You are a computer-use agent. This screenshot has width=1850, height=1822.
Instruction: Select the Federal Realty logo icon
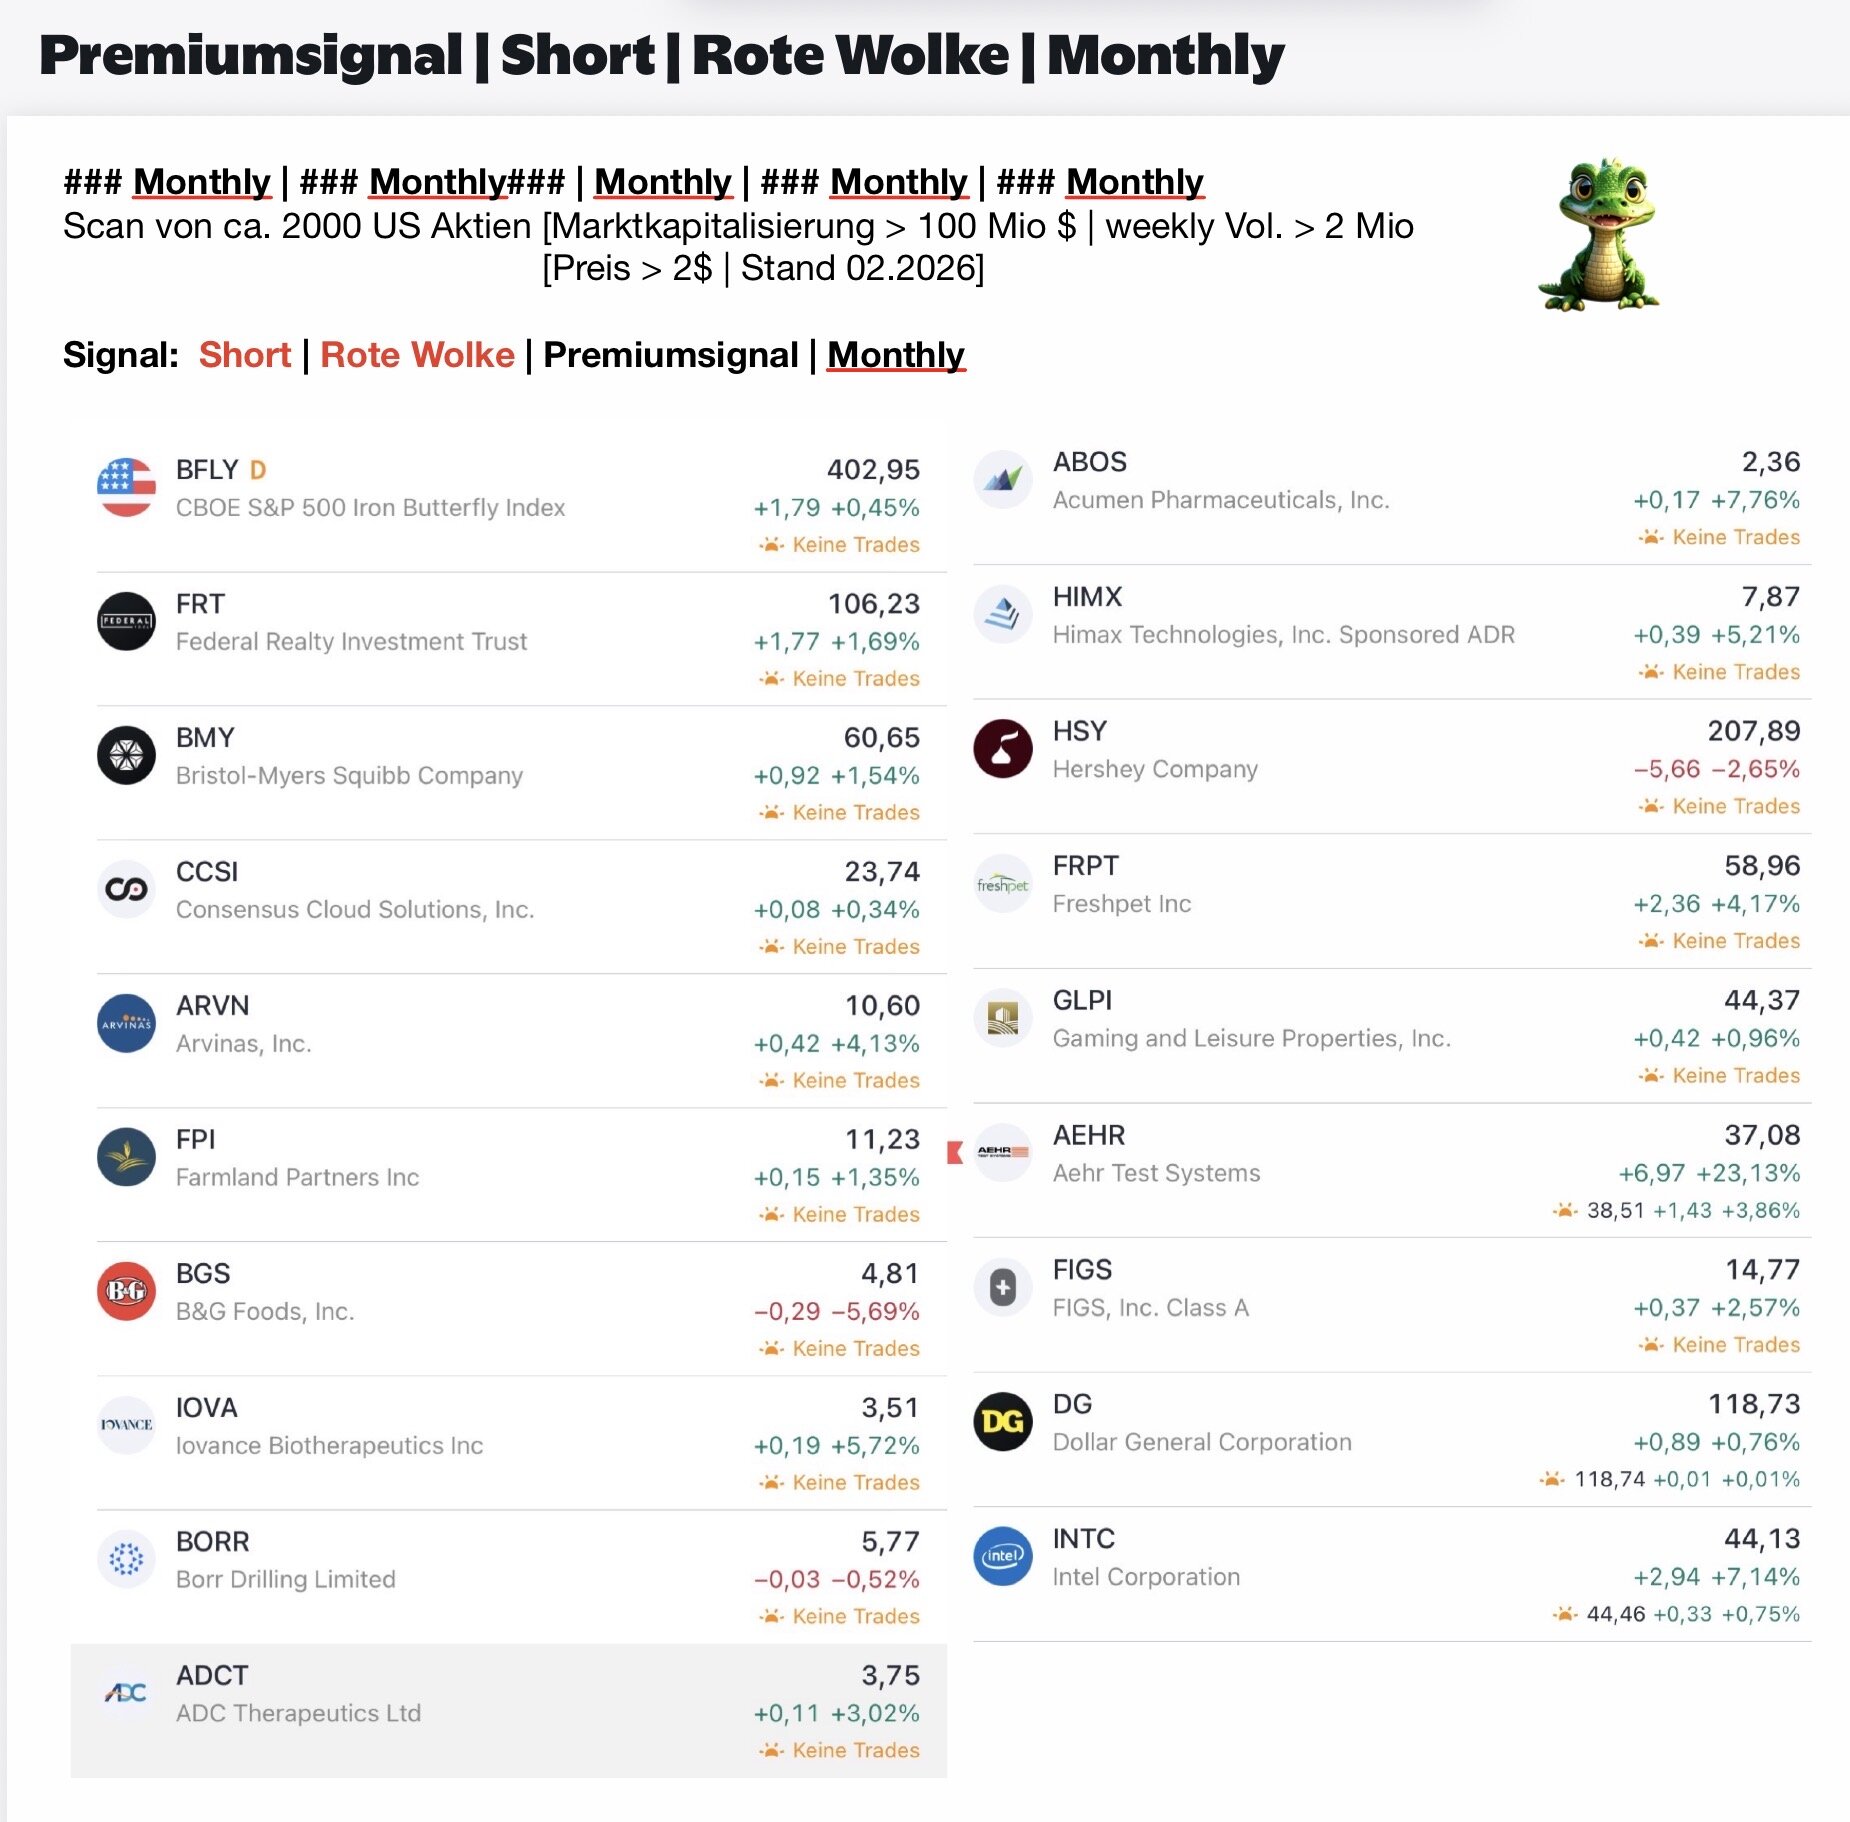click(126, 622)
